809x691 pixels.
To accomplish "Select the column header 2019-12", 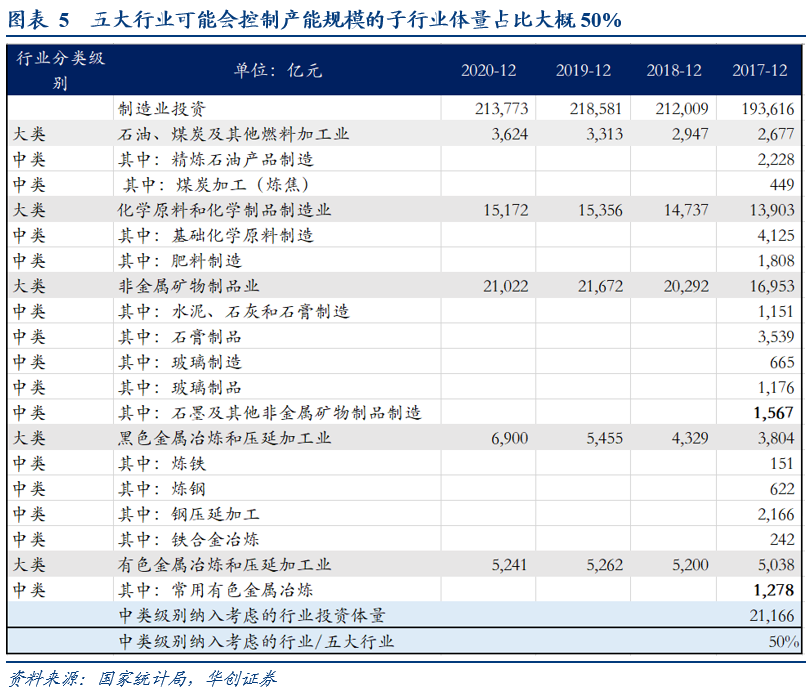I will click(583, 70).
